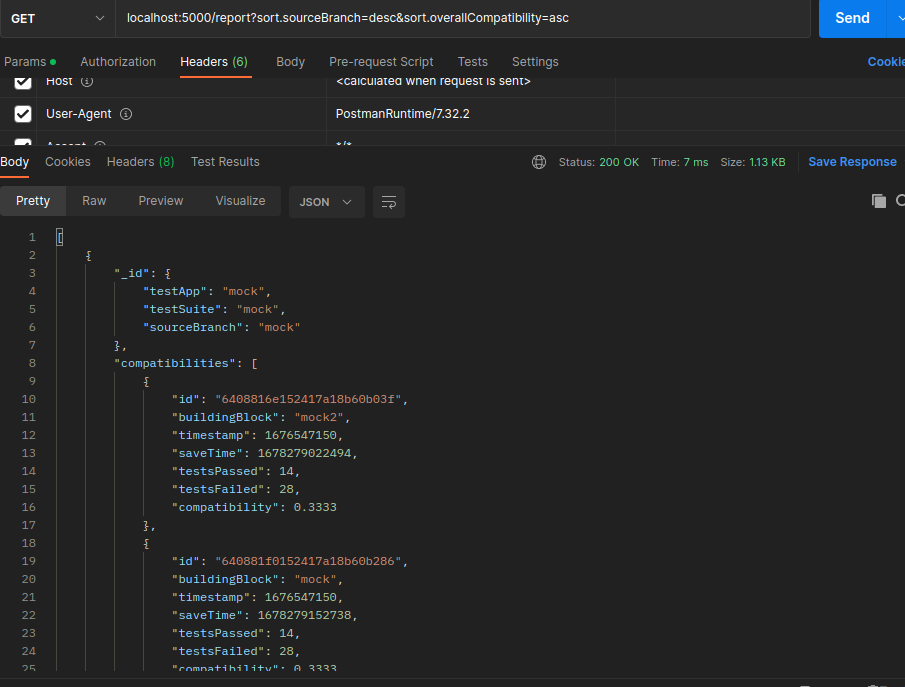This screenshot has height=687, width=905.
Task: Click the Size 1.13 KB indicator
Action: [x=753, y=162]
